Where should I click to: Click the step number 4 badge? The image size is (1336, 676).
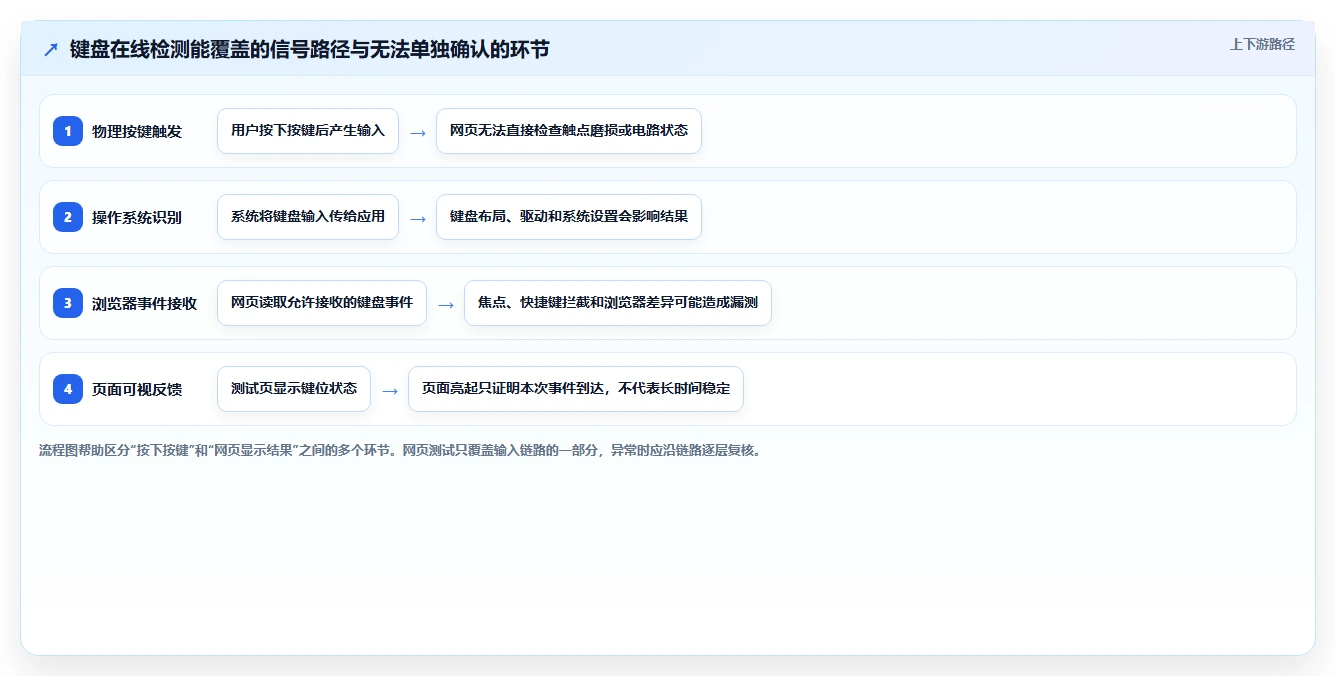[68, 389]
